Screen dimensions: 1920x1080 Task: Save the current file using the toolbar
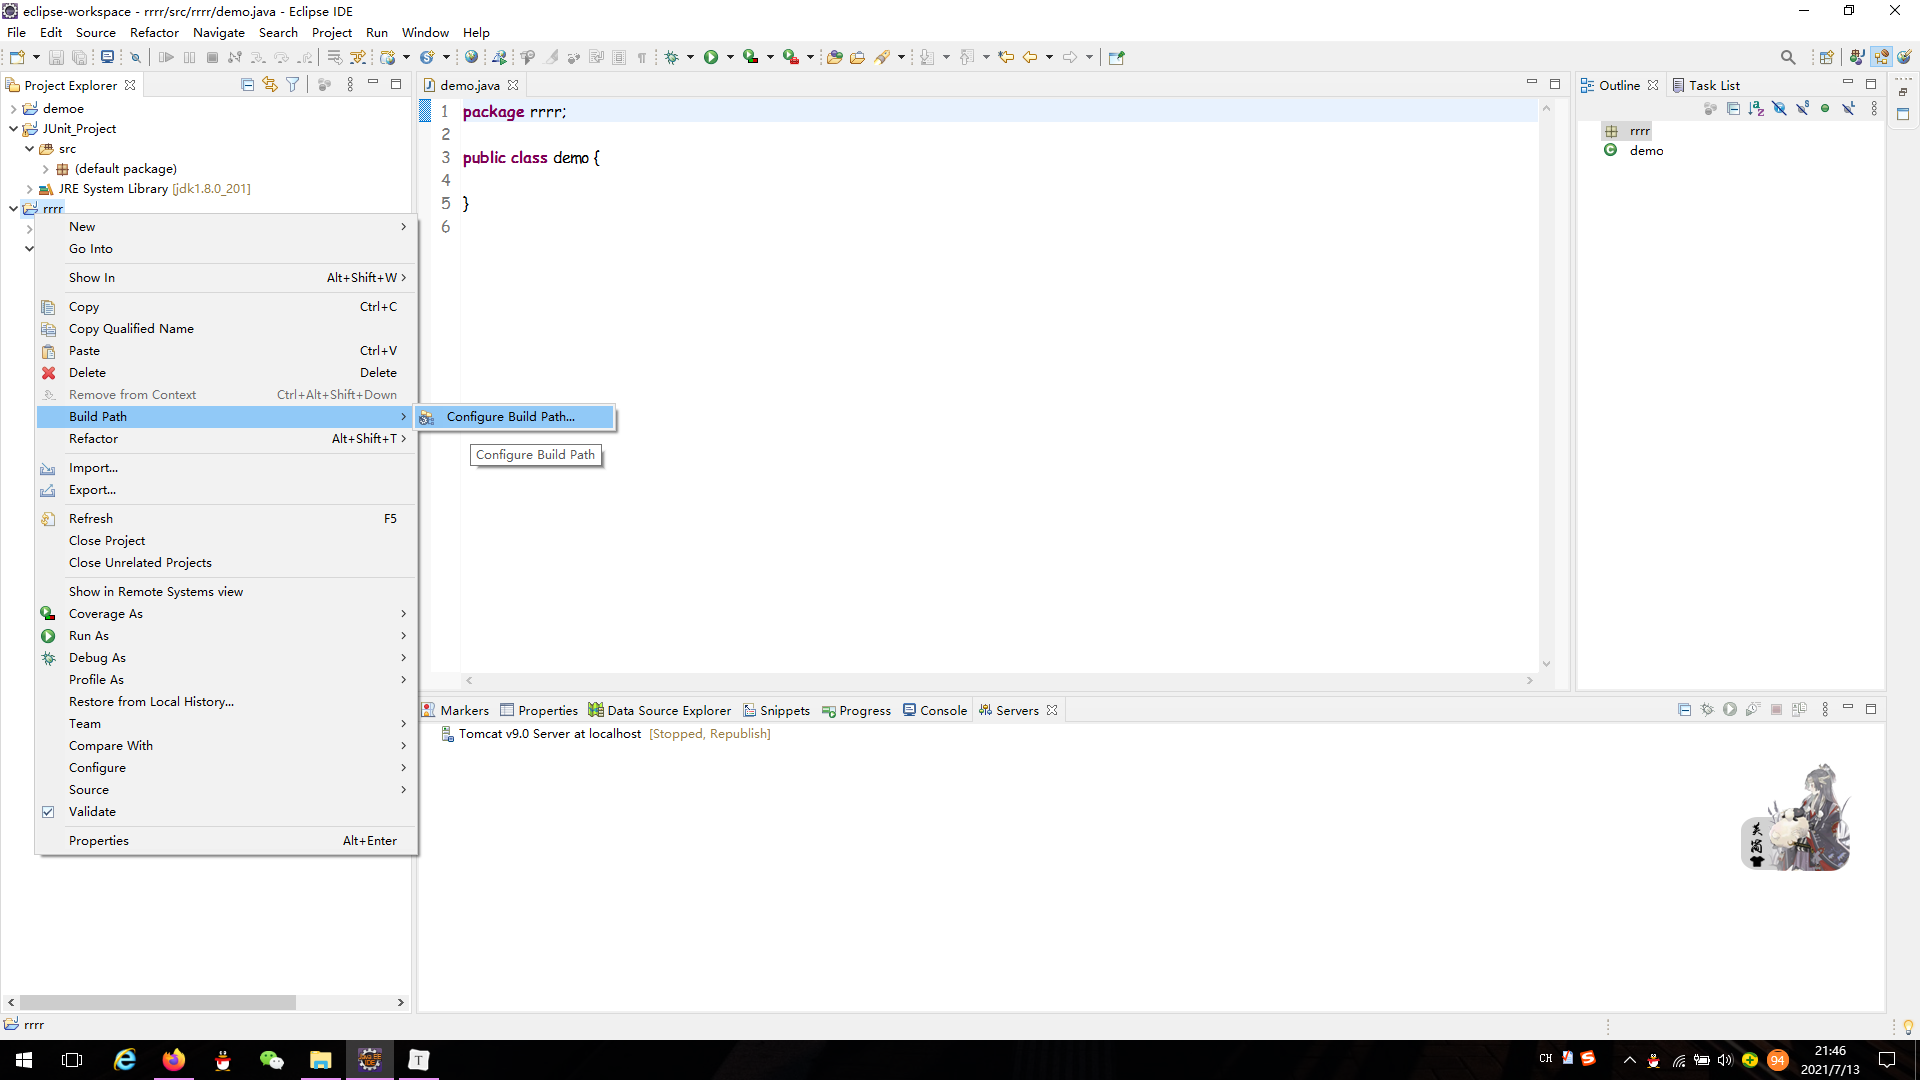(x=56, y=57)
